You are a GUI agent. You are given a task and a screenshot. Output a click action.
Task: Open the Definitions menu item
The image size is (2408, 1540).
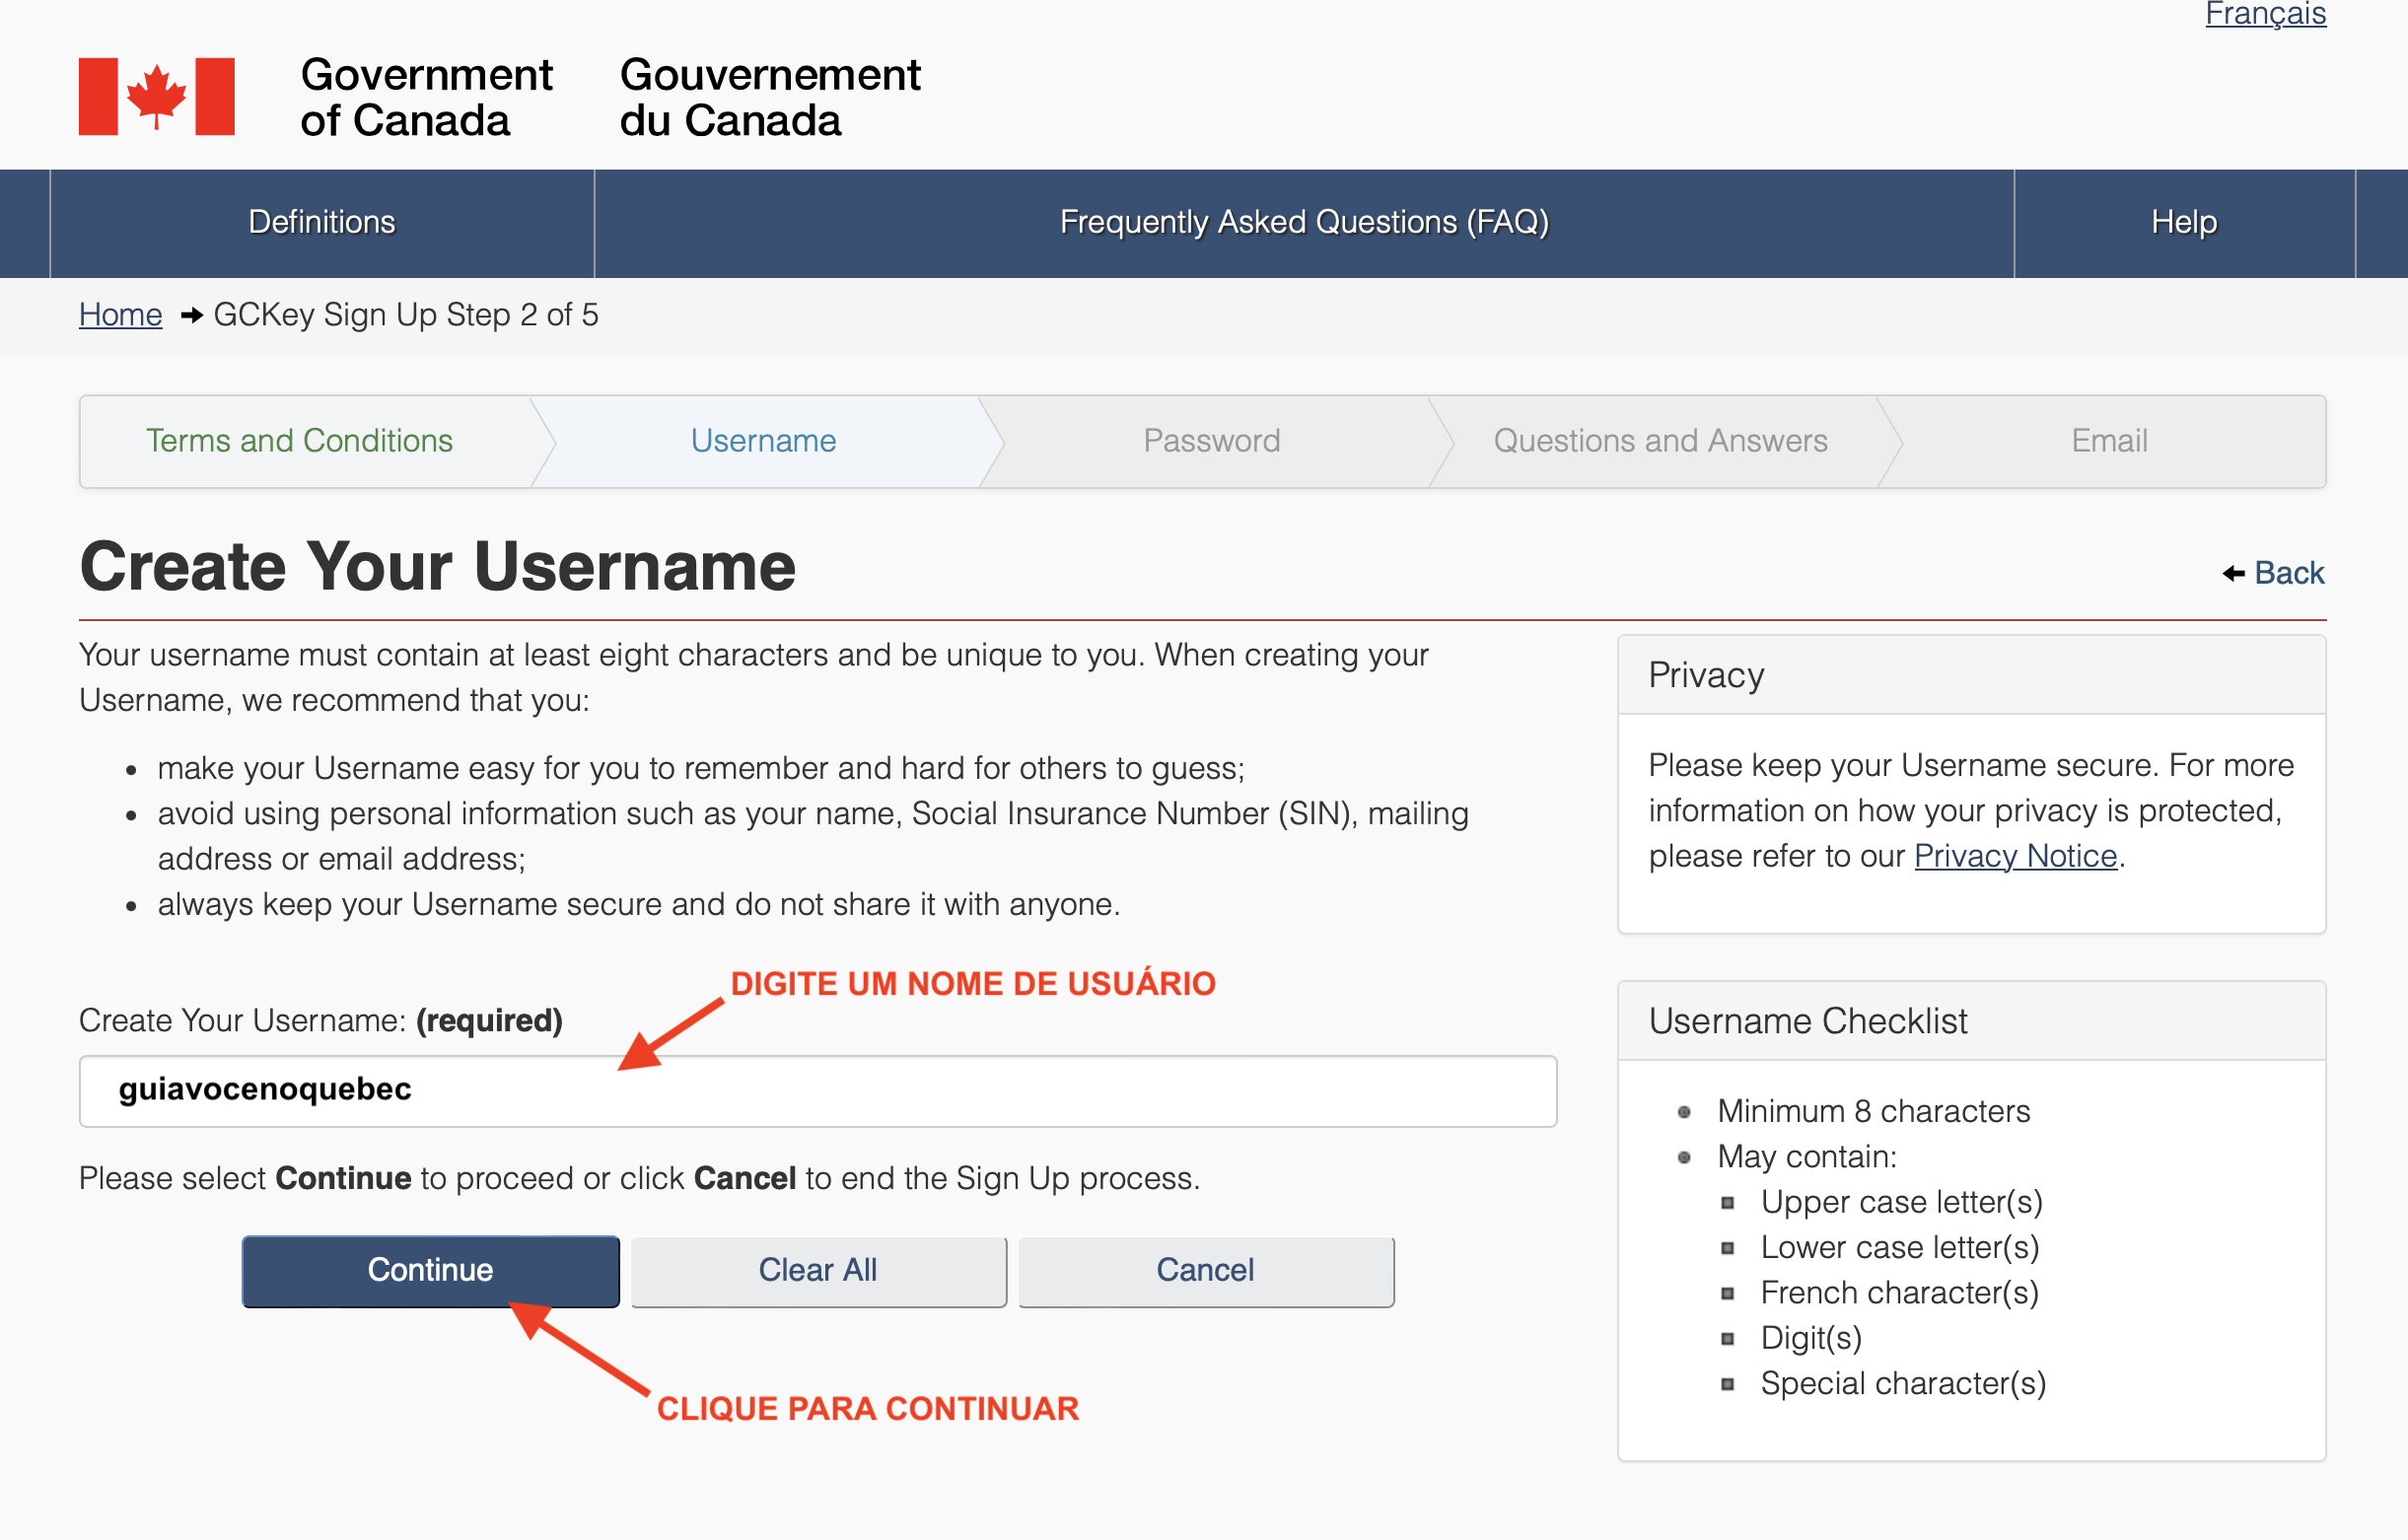point(322,222)
